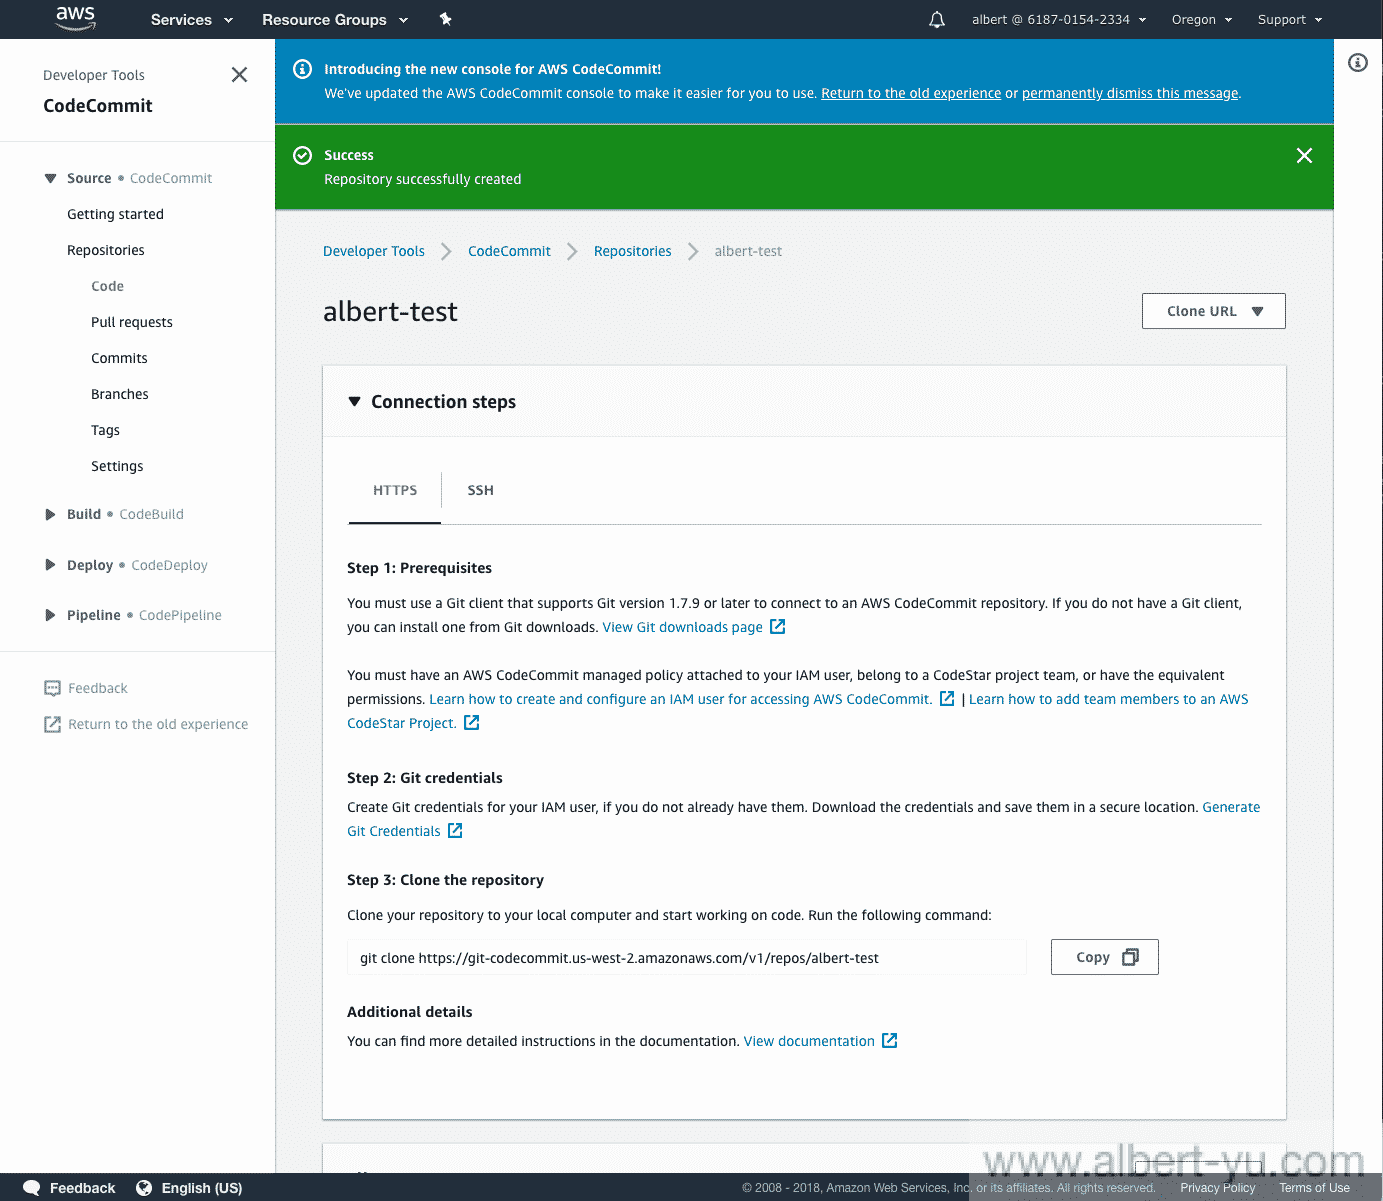The image size is (1383, 1201).
Task: Go to CodeCommit breadcrumb
Action: [x=509, y=251]
